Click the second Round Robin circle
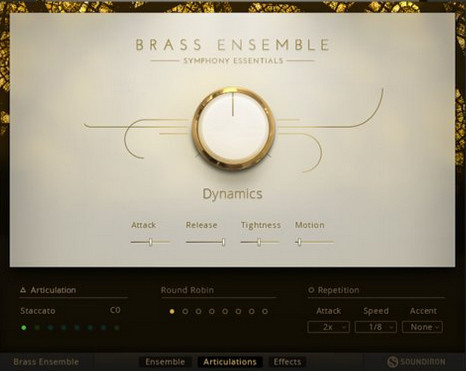 point(185,312)
